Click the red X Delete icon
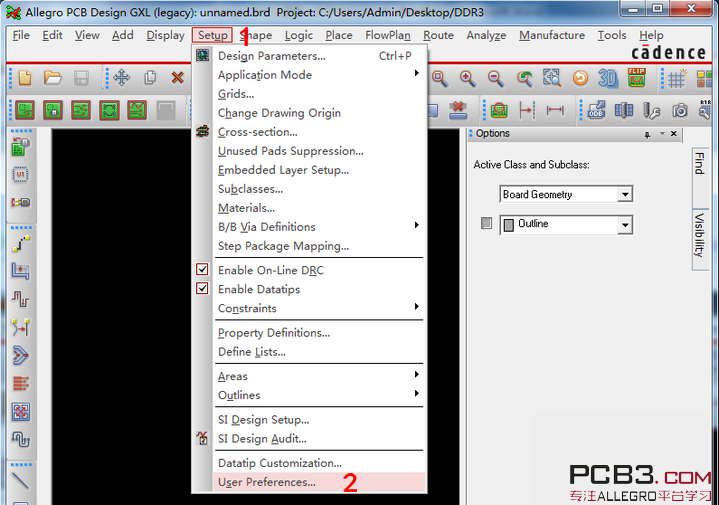Viewport: 719px width, 505px height. (177, 78)
